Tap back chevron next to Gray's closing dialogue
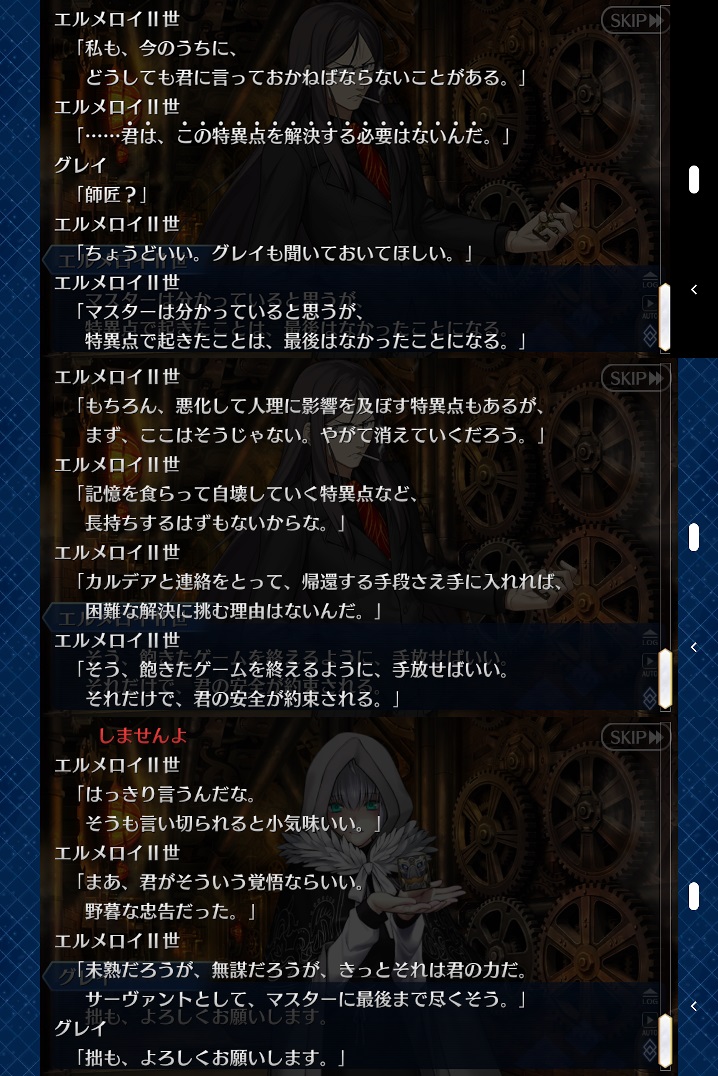The height and width of the screenshot is (1076, 718). (694, 1006)
